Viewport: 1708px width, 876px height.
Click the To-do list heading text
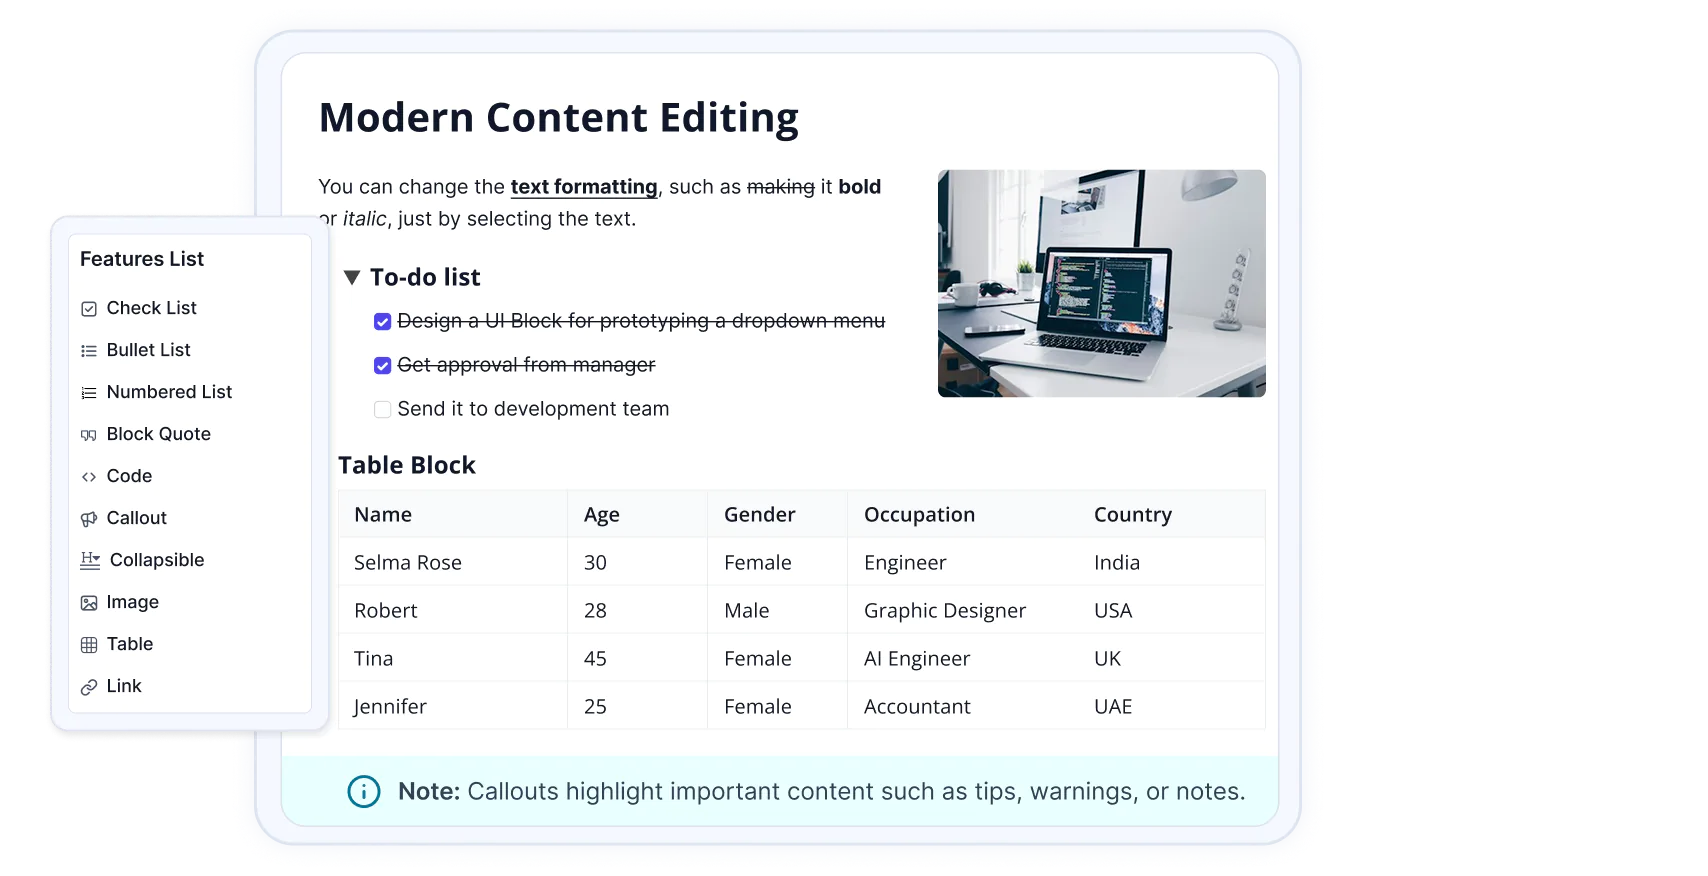click(x=425, y=277)
